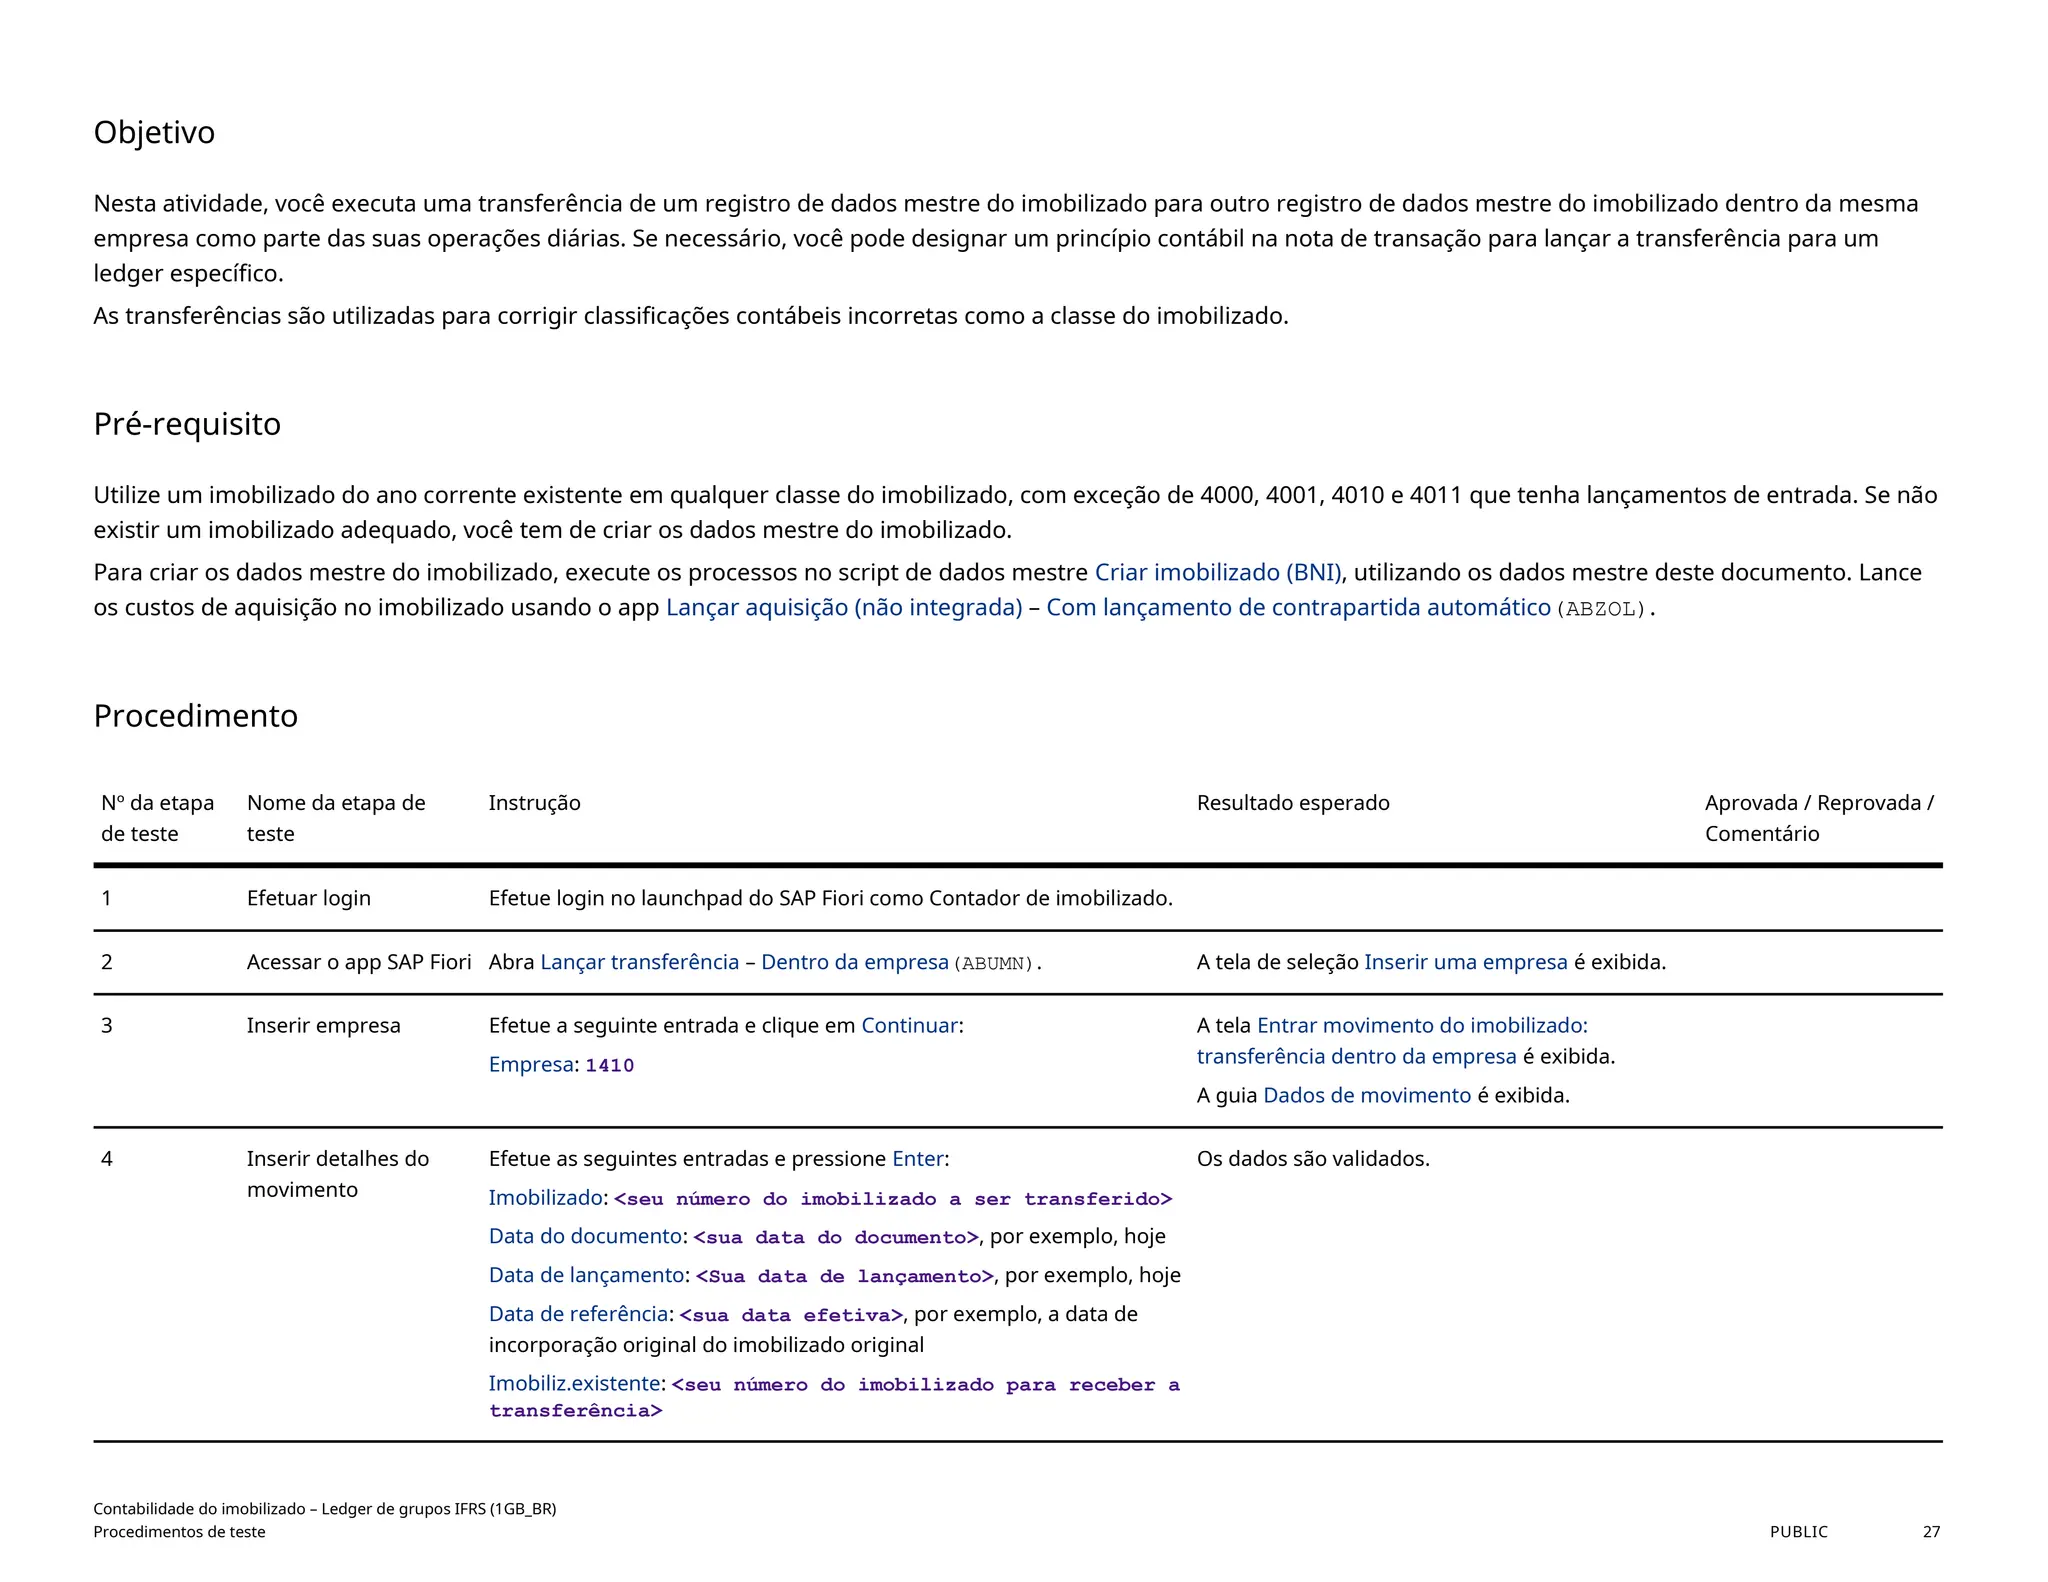This screenshot has height=1582, width=2048.
Task: Click the Continuar link in step 3
Action: [x=909, y=1025]
